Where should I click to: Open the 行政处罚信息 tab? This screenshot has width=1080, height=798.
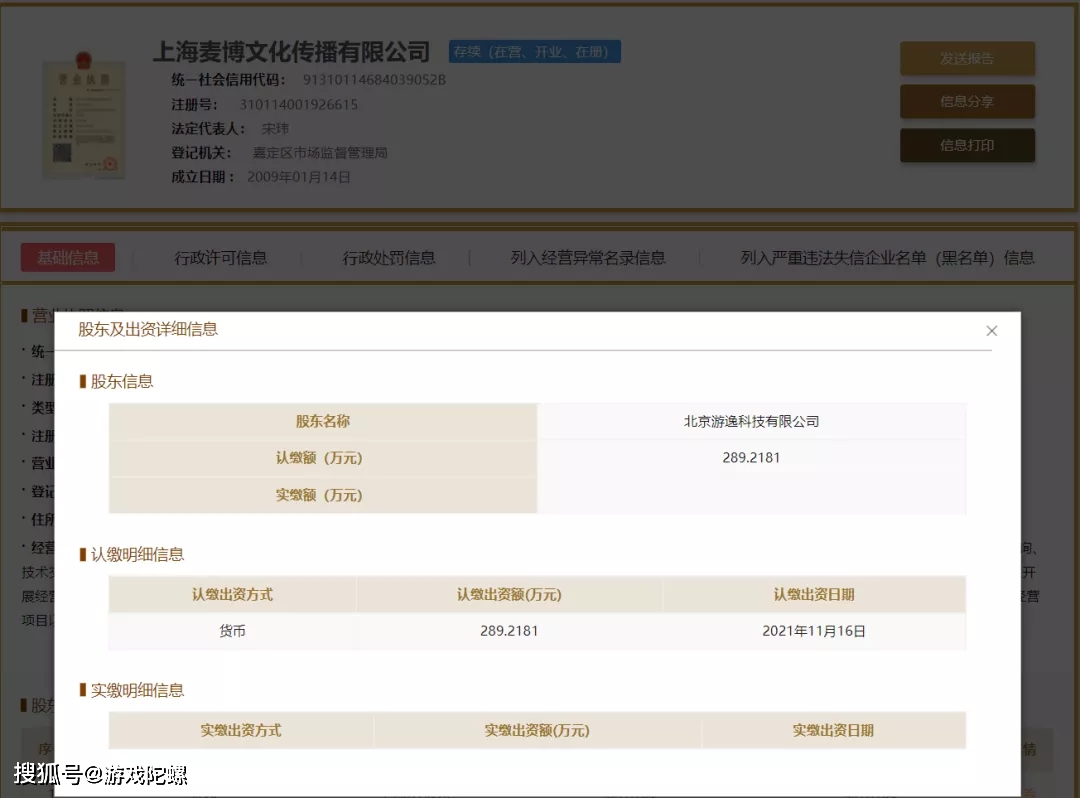389,258
